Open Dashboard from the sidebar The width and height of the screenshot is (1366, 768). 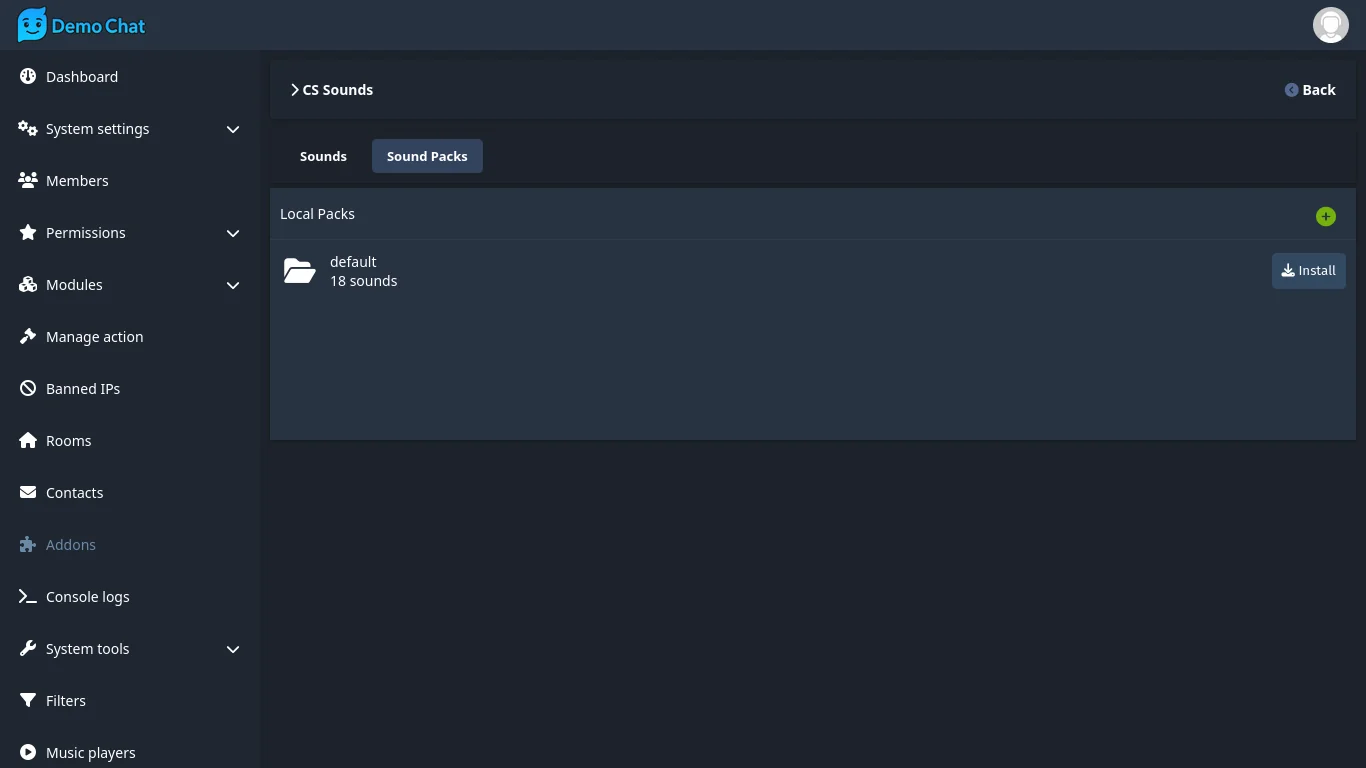pos(81,77)
